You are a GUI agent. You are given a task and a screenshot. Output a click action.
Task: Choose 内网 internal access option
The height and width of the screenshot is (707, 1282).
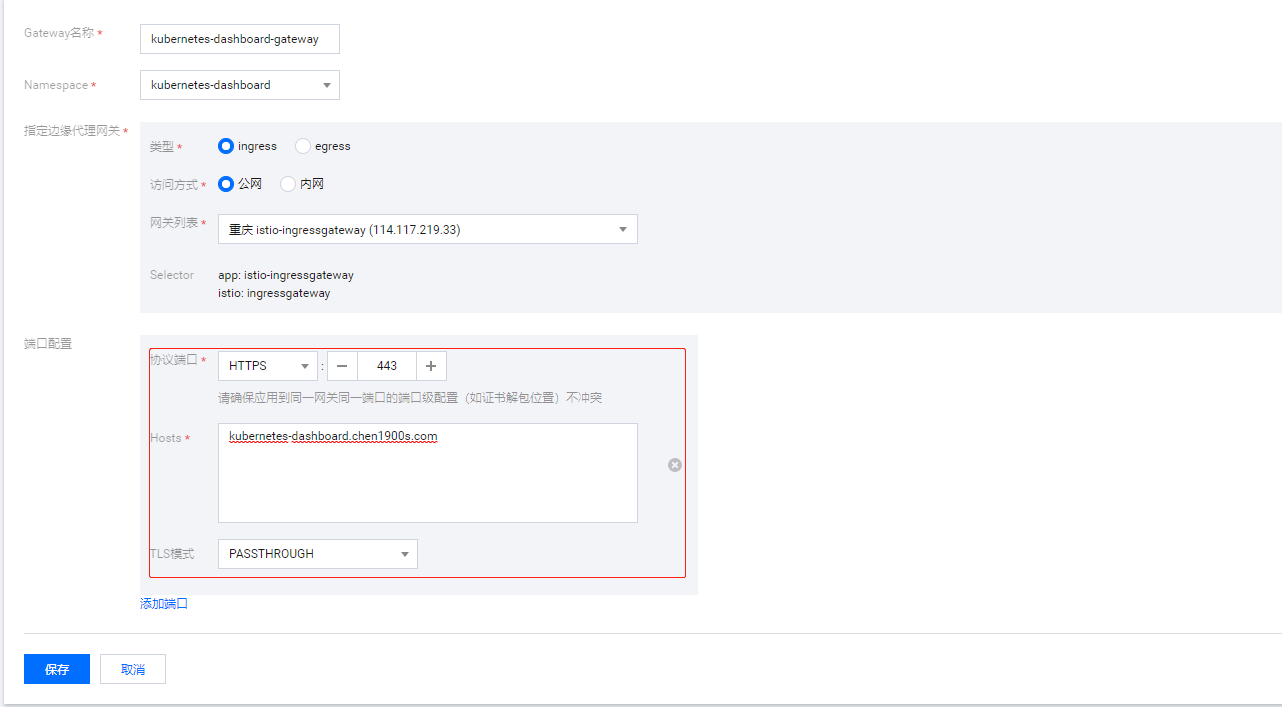[288, 184]
